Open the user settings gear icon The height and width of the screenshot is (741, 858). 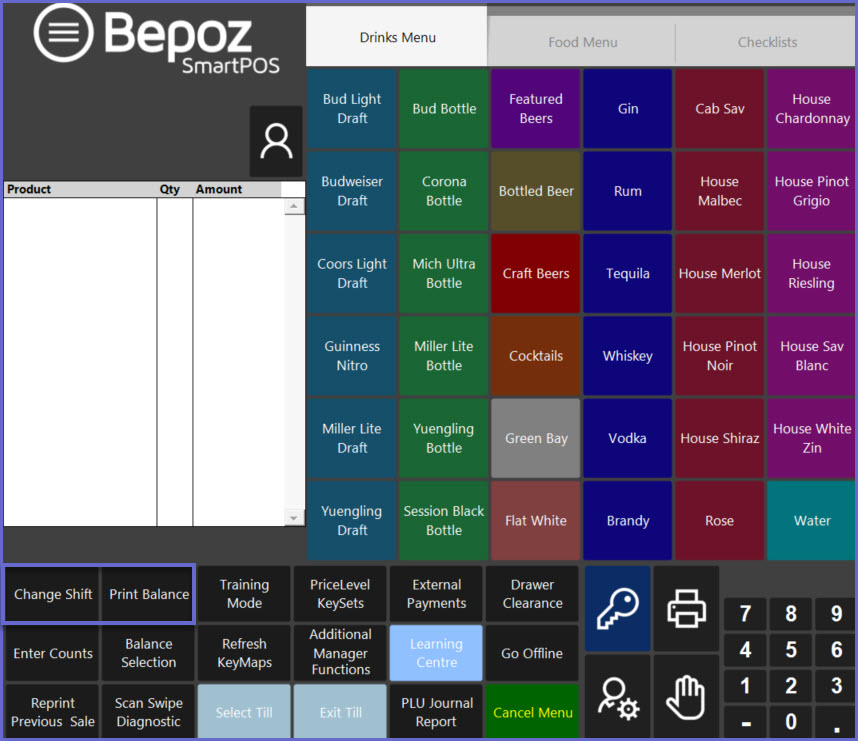pyautogui.click(x=617, y=697)
